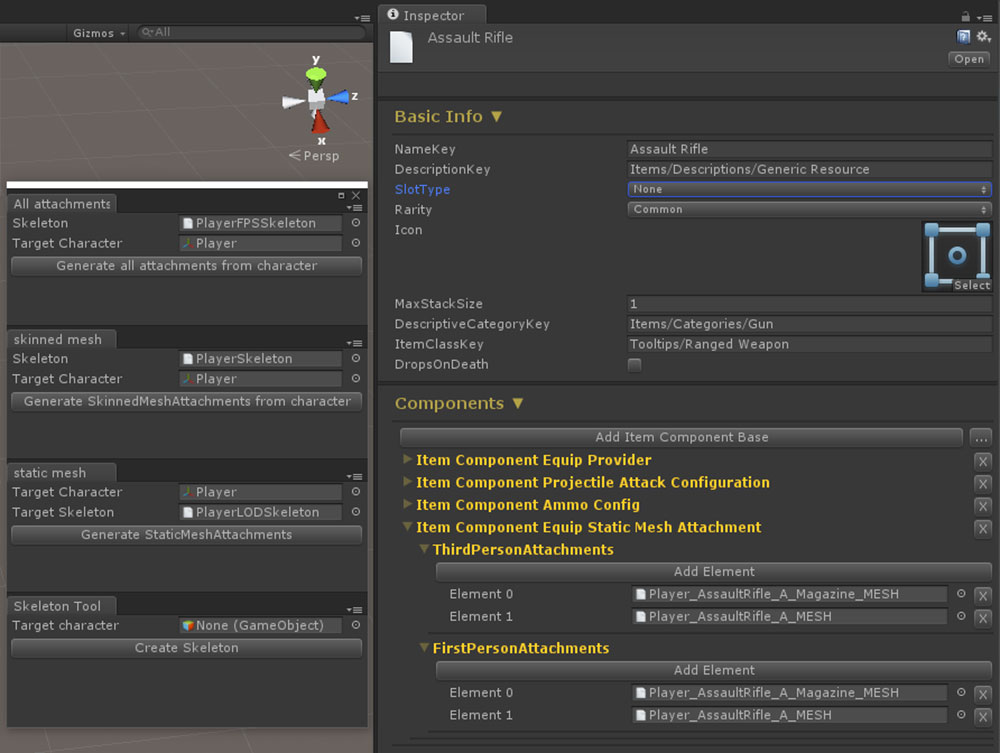
Task: Open the Rarity dropdown set to Common
Action: tap(809, 210)
